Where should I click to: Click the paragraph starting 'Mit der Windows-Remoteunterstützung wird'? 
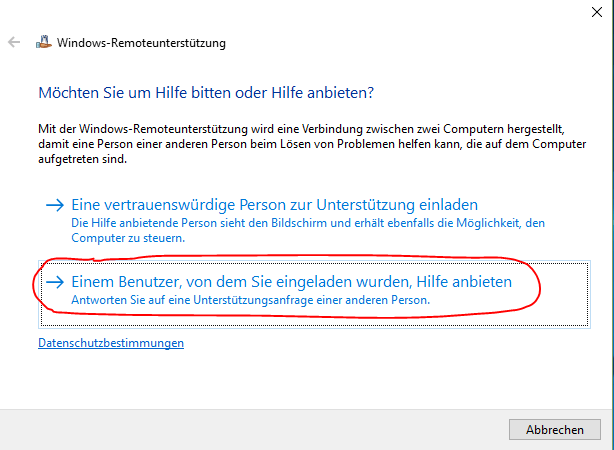(312, 144)
